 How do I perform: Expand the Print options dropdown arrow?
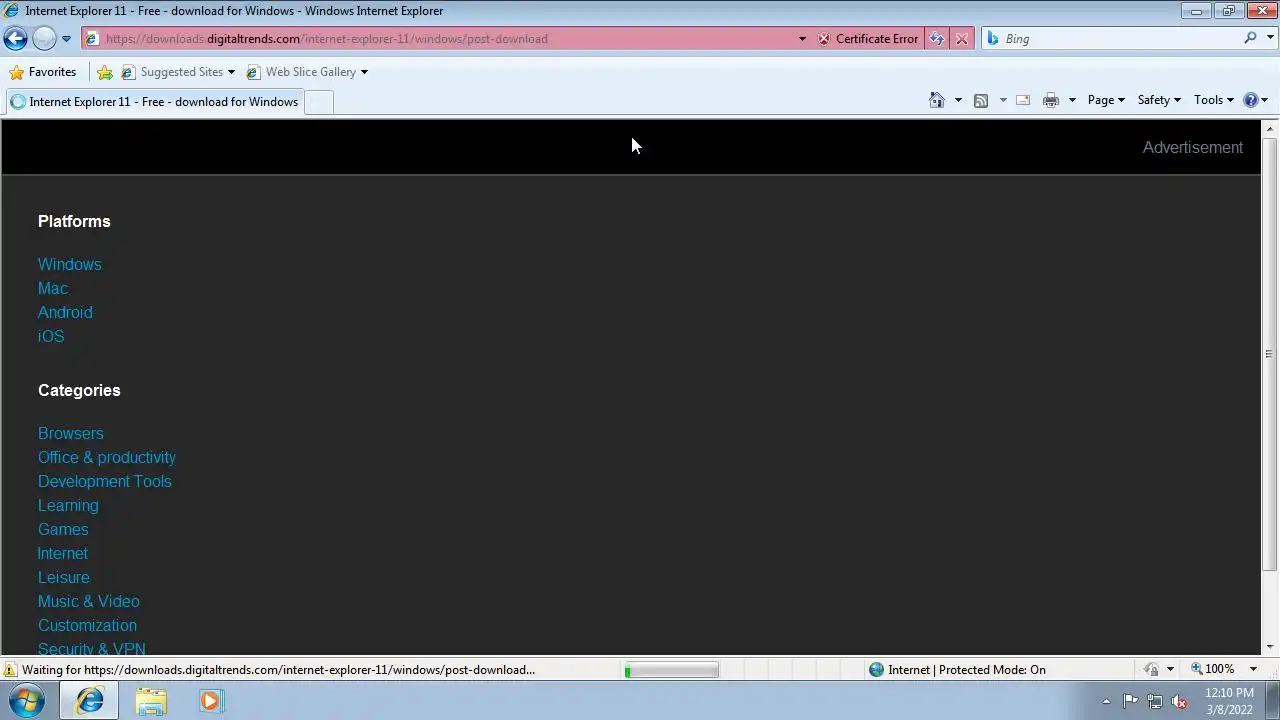(x=1072, y=100)
